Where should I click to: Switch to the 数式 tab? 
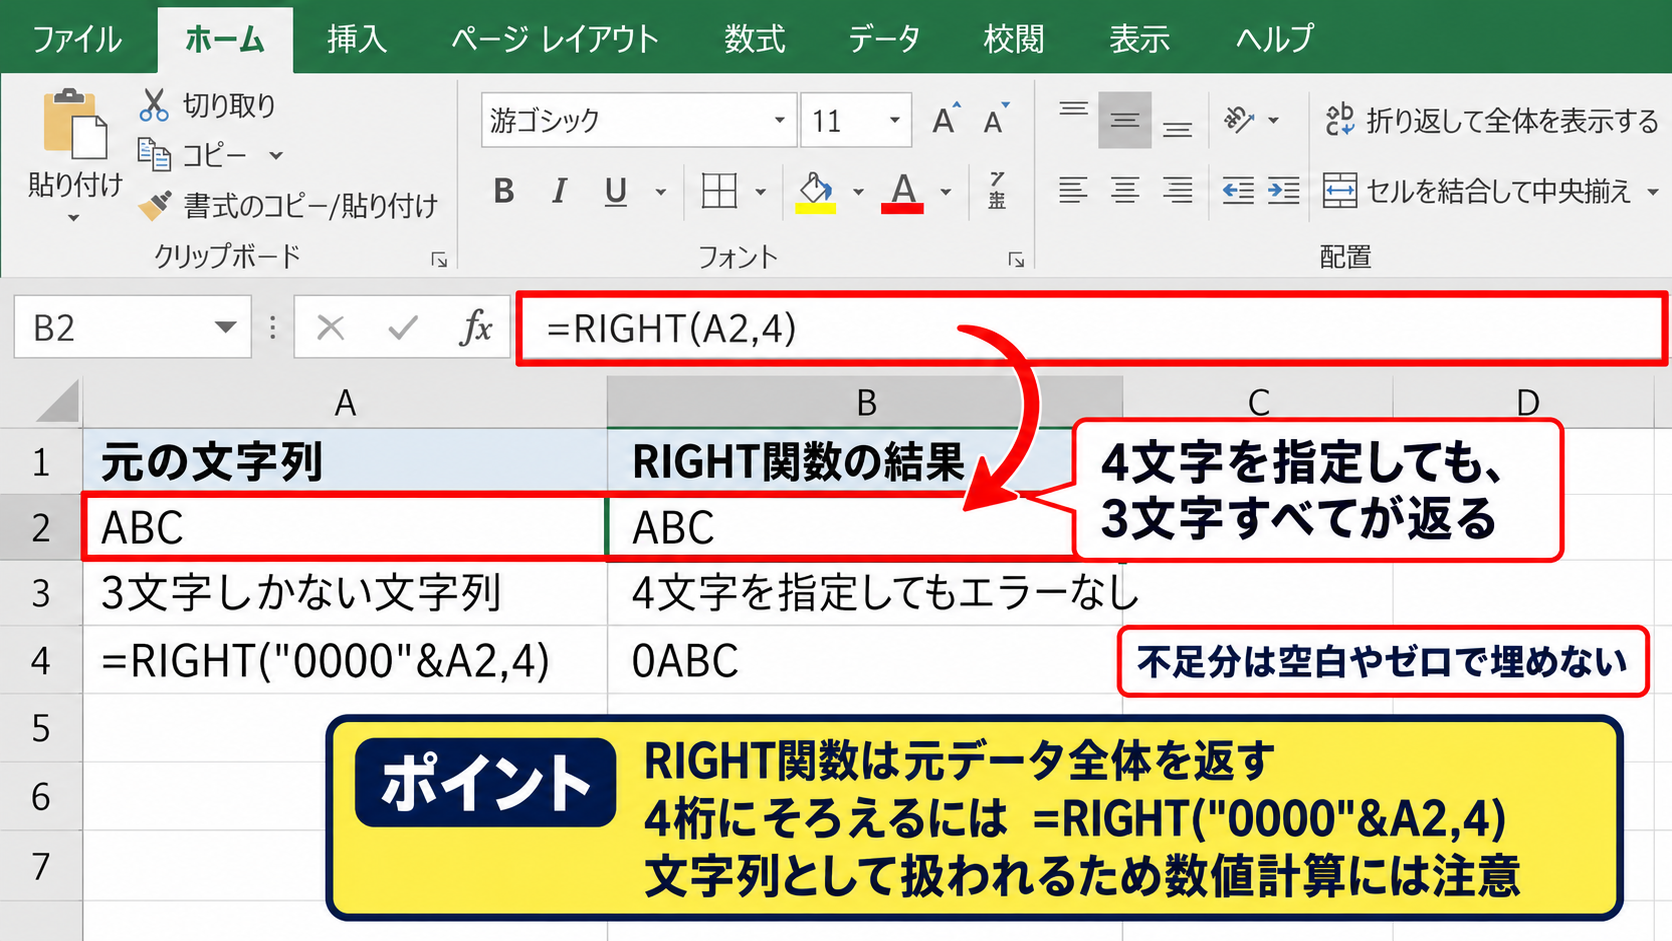[754, 39]
